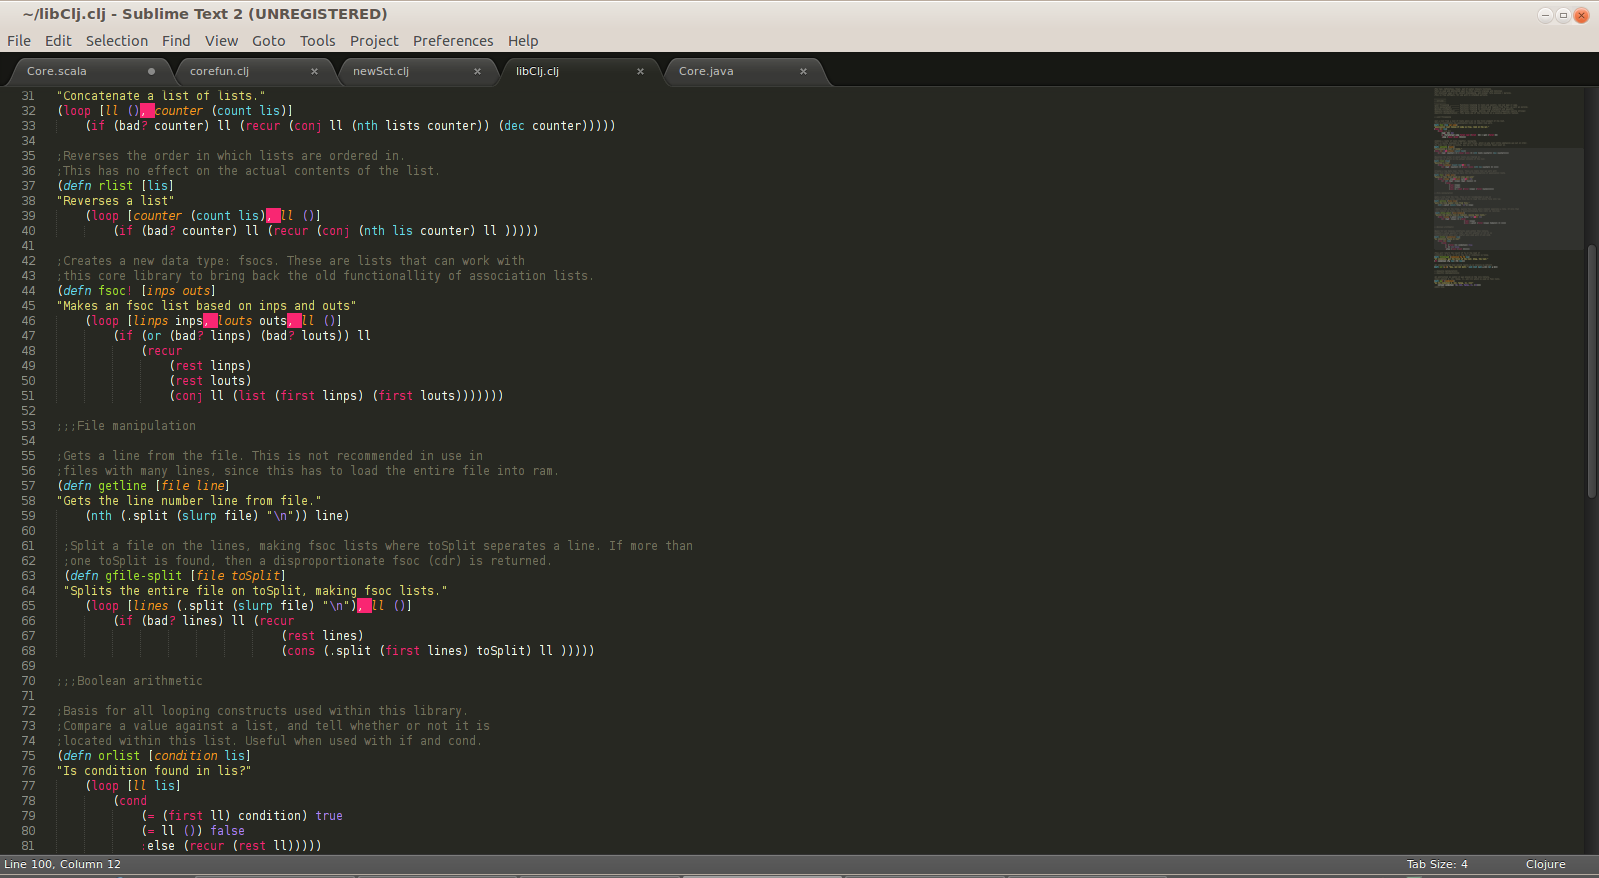Image resolution: width=1599 pixels, height=878 pixels.
Task: Open the Tools menu
Action: (318, 41)
